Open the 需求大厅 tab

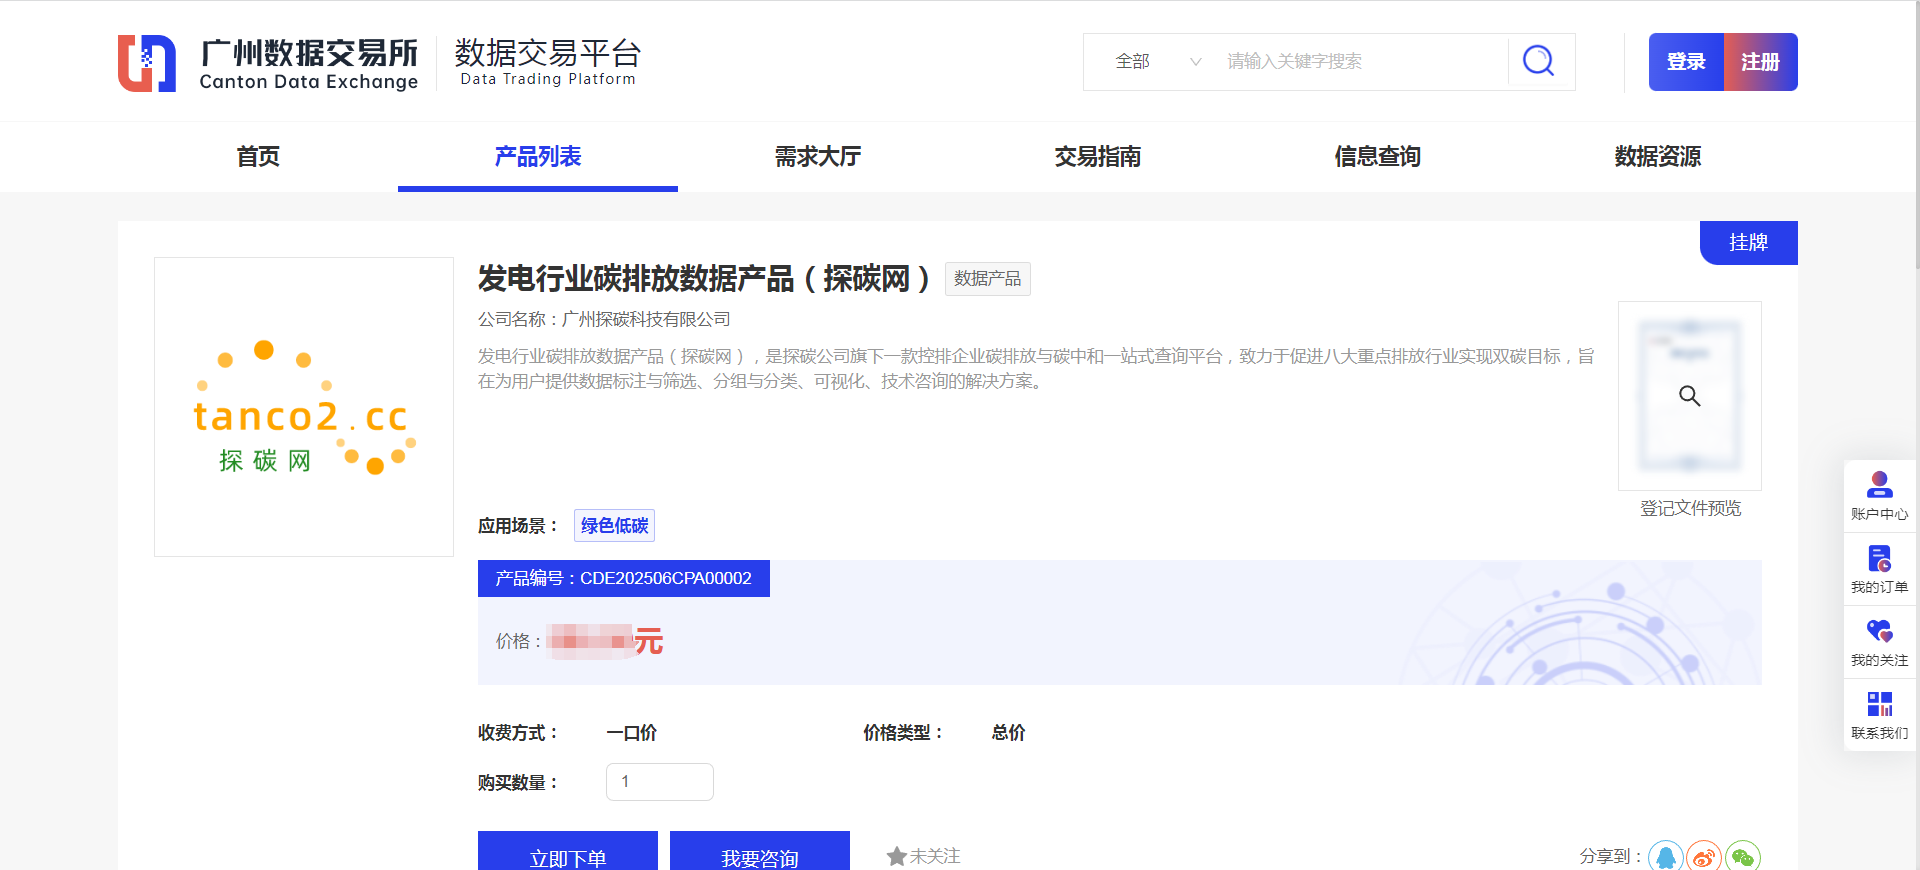click(x=818, y=157)
